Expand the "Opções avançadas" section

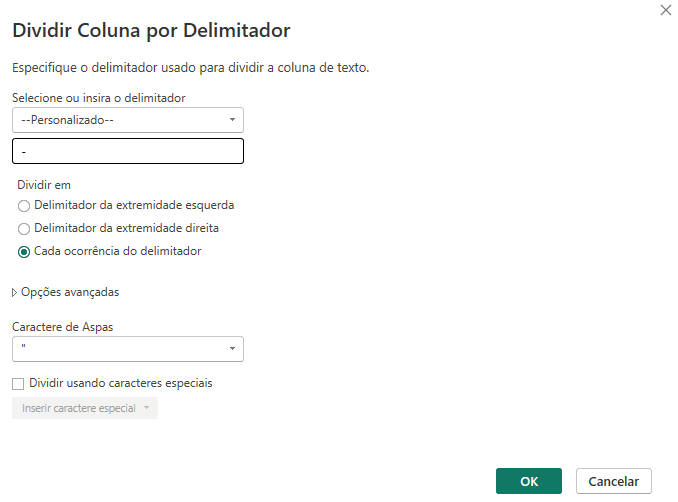pyautogui.click(x=70, y=292)
